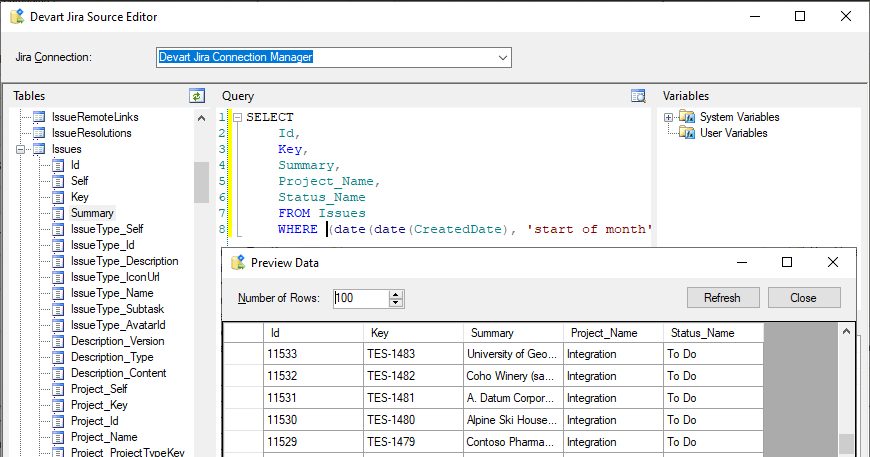Select cell with Id 11533
870x457 pixels.
(x=313, y=354)
